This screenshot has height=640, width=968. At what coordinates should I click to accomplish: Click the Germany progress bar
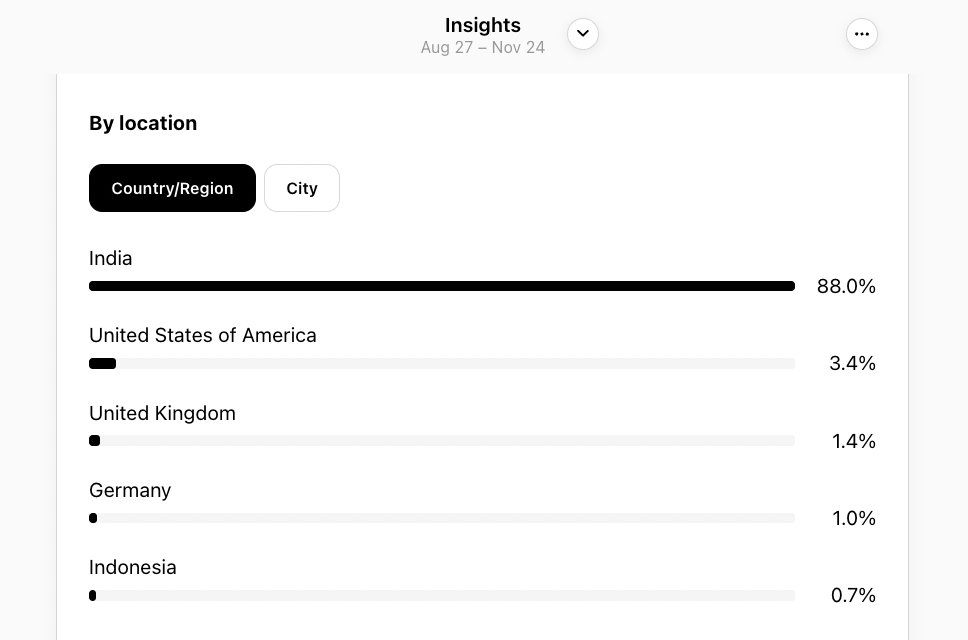click(441, 518)
